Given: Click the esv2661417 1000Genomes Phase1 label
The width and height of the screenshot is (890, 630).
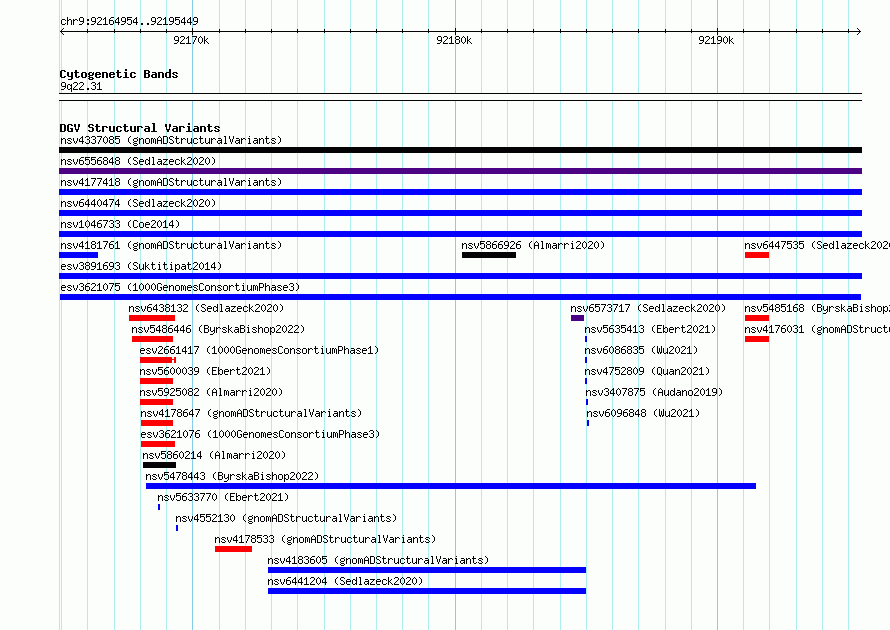Looking at the screenshot, I should [259, 350].
